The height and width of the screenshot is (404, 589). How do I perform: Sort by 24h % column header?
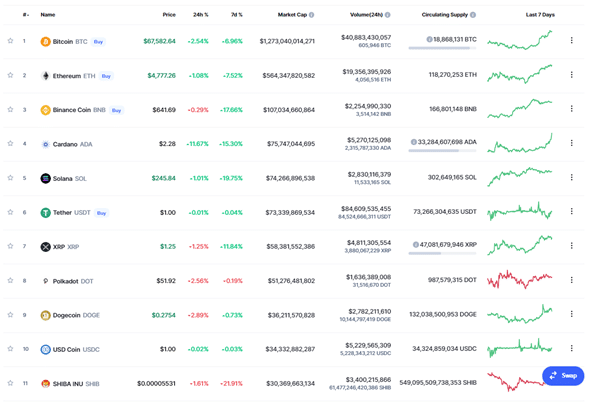pyautogui.click(x=201, y=15)
